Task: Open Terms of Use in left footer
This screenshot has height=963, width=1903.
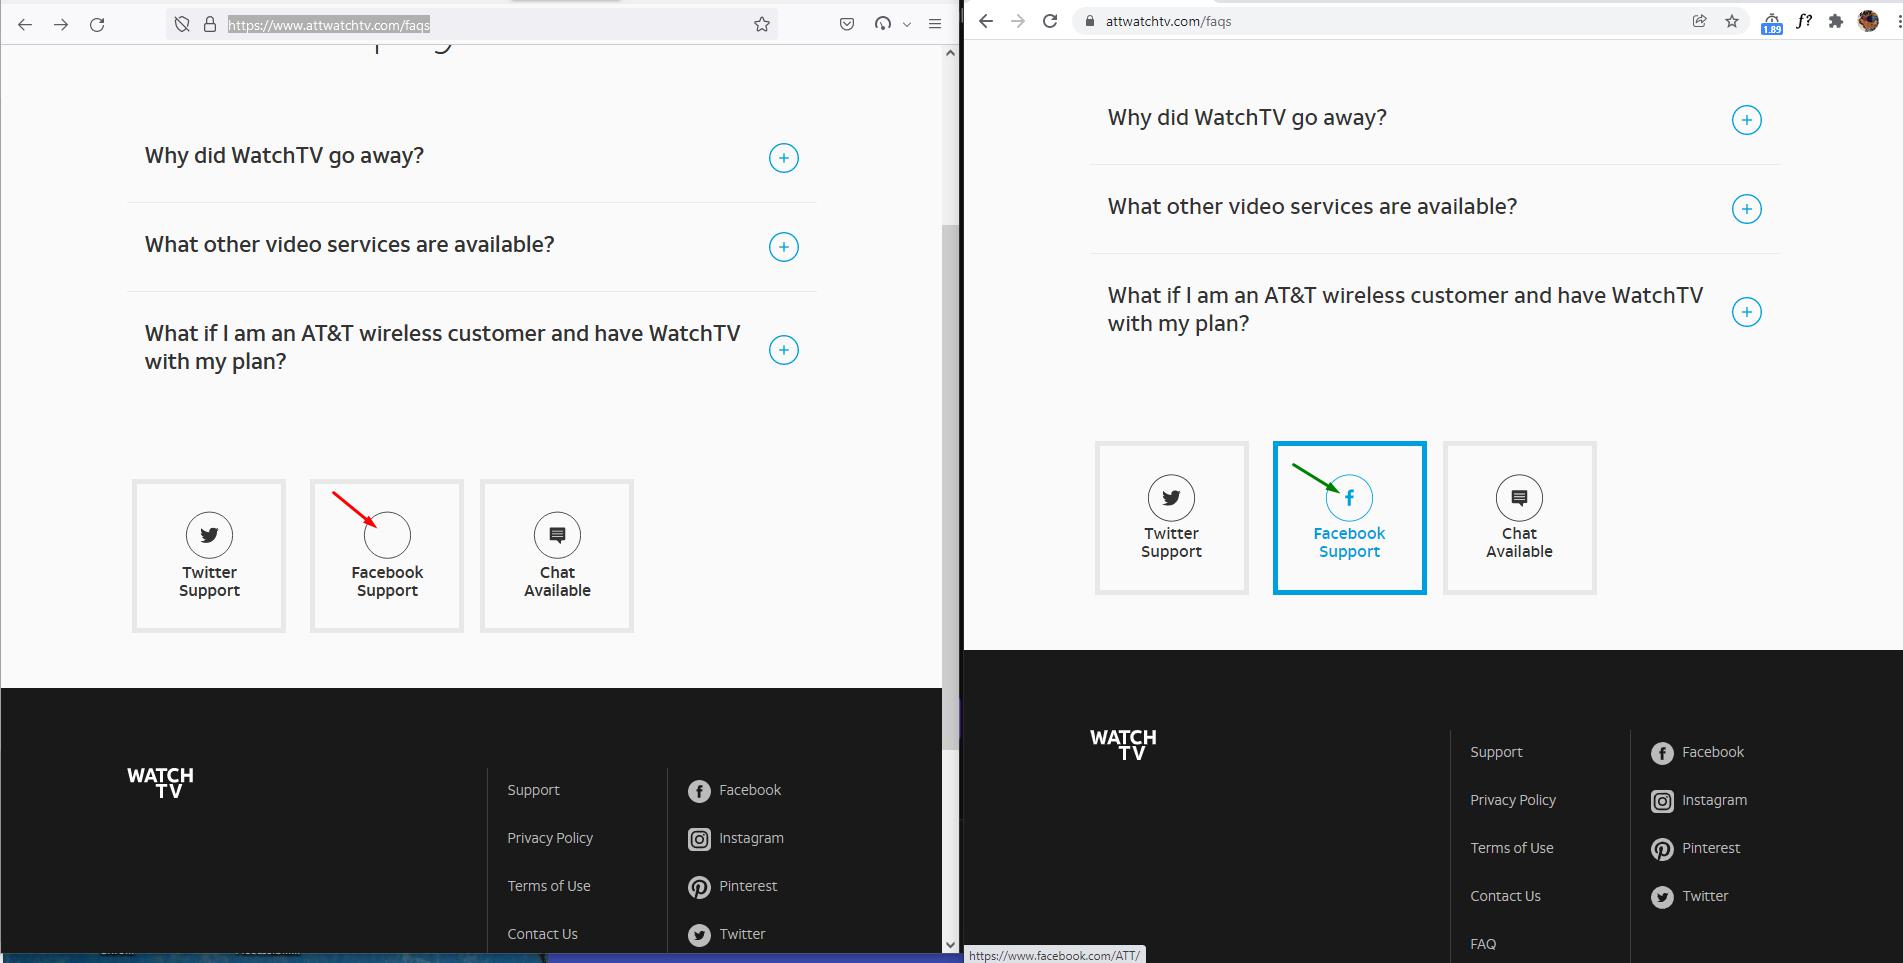Action: click(549, 886)
